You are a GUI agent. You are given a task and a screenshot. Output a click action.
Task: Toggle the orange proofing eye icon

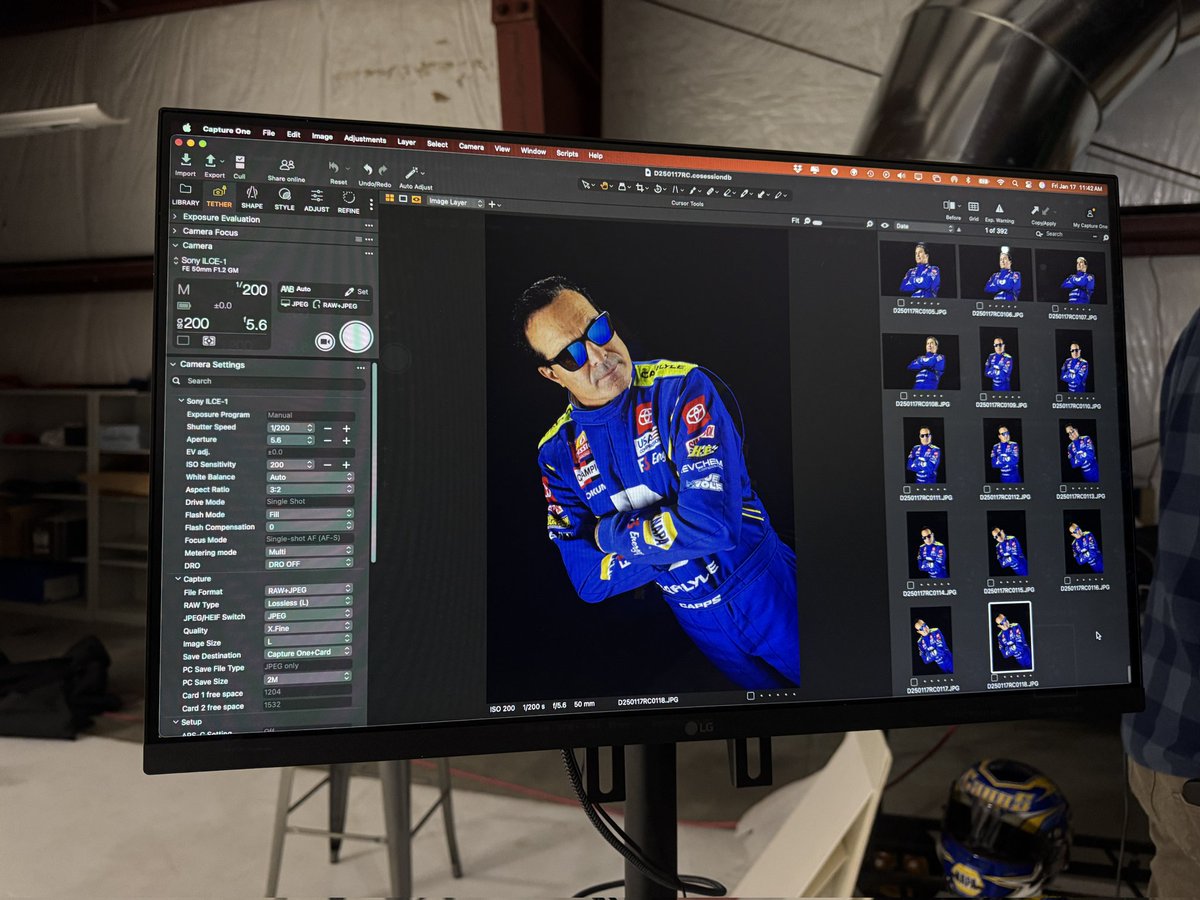[416, 199]
